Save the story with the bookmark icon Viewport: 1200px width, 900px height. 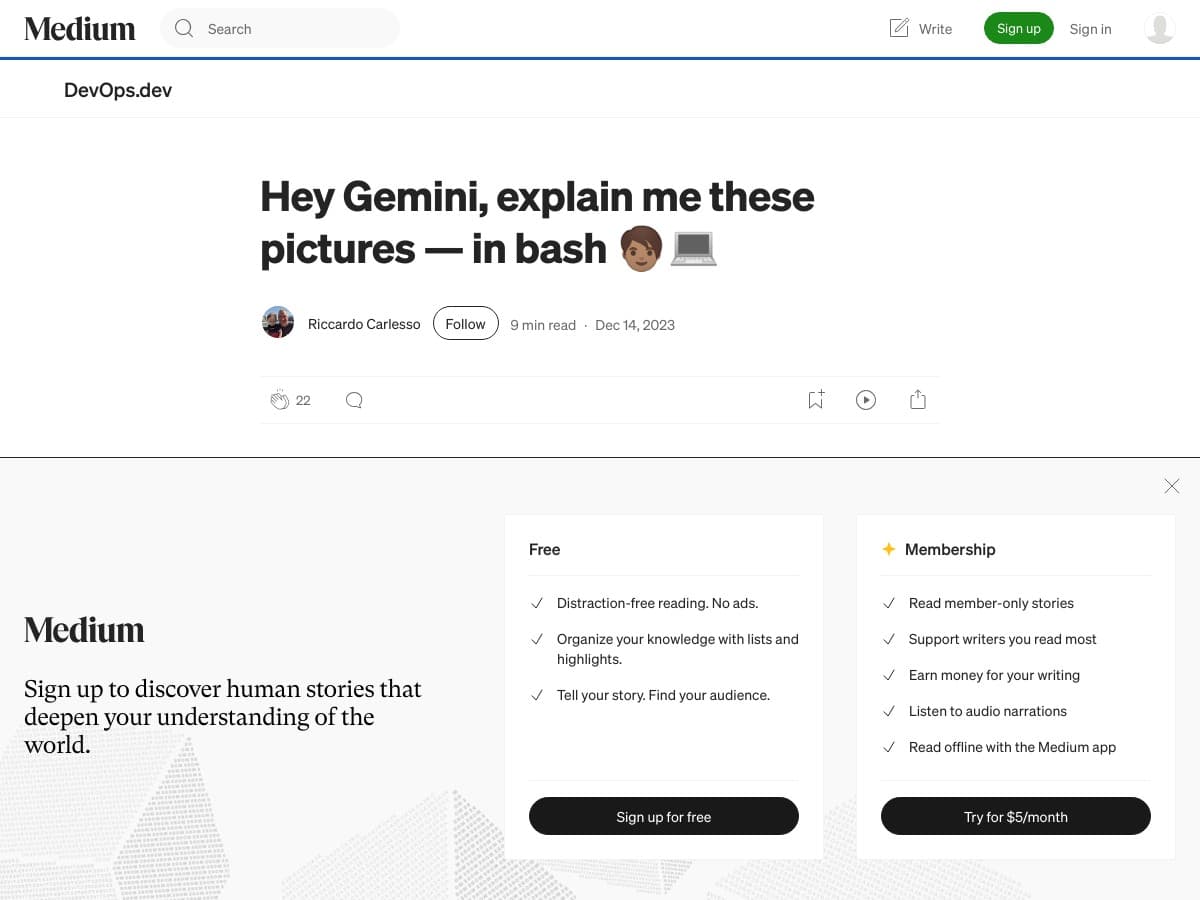pos(816,399)
